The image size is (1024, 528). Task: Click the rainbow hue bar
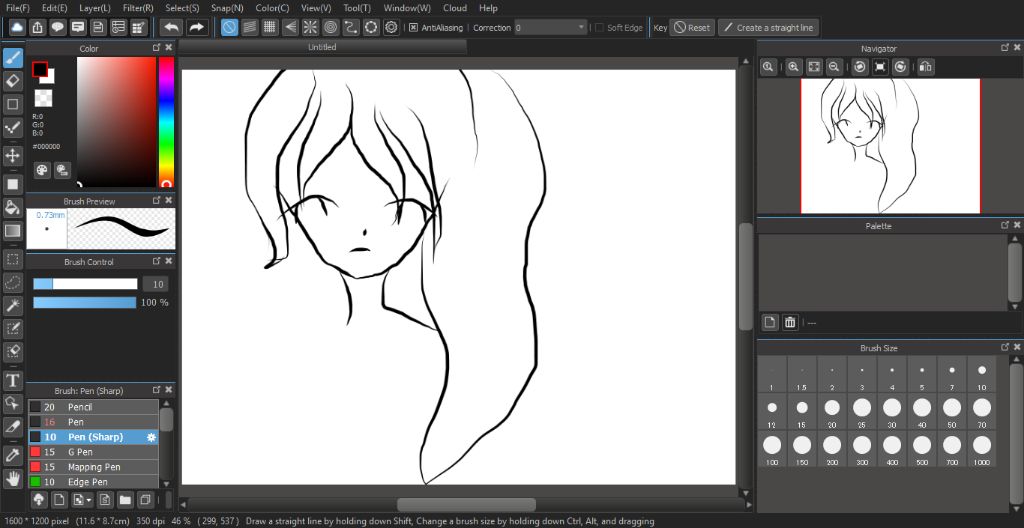click(167, 122)
